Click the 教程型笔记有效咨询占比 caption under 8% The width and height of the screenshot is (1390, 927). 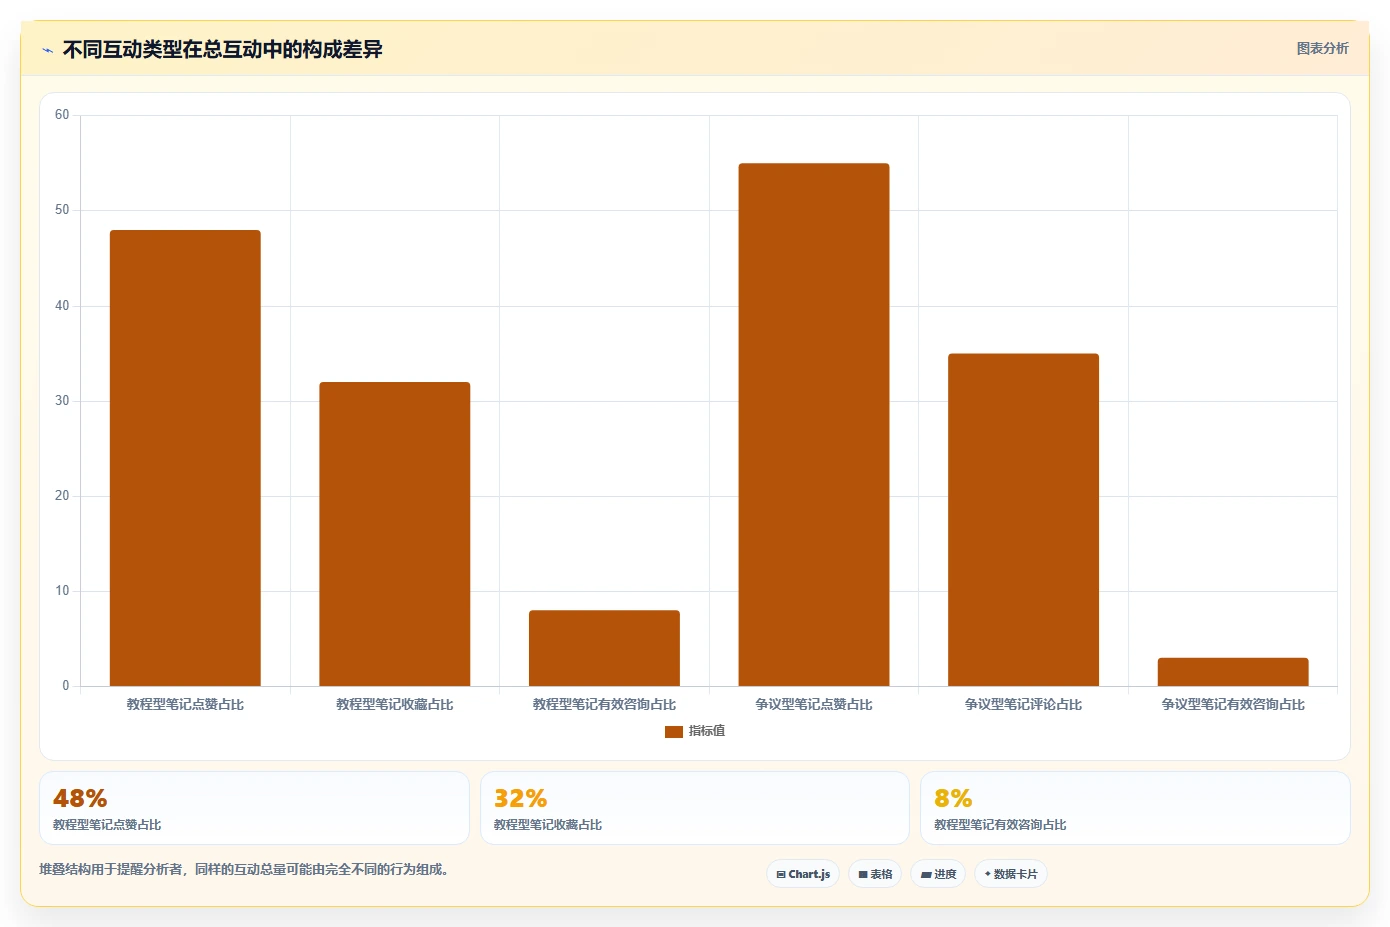(1000, 825)
